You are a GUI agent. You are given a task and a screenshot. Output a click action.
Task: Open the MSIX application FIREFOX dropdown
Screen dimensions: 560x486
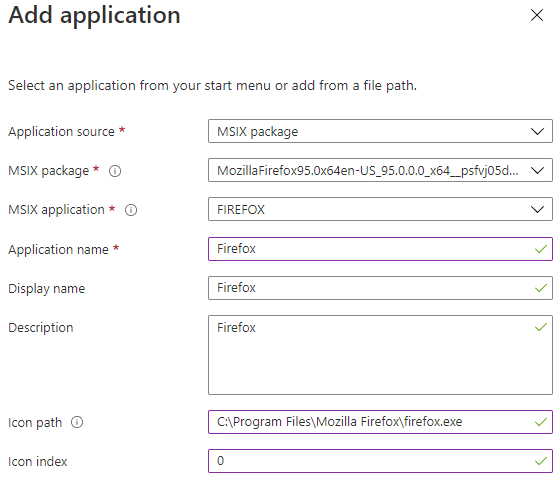pos(380,209)
